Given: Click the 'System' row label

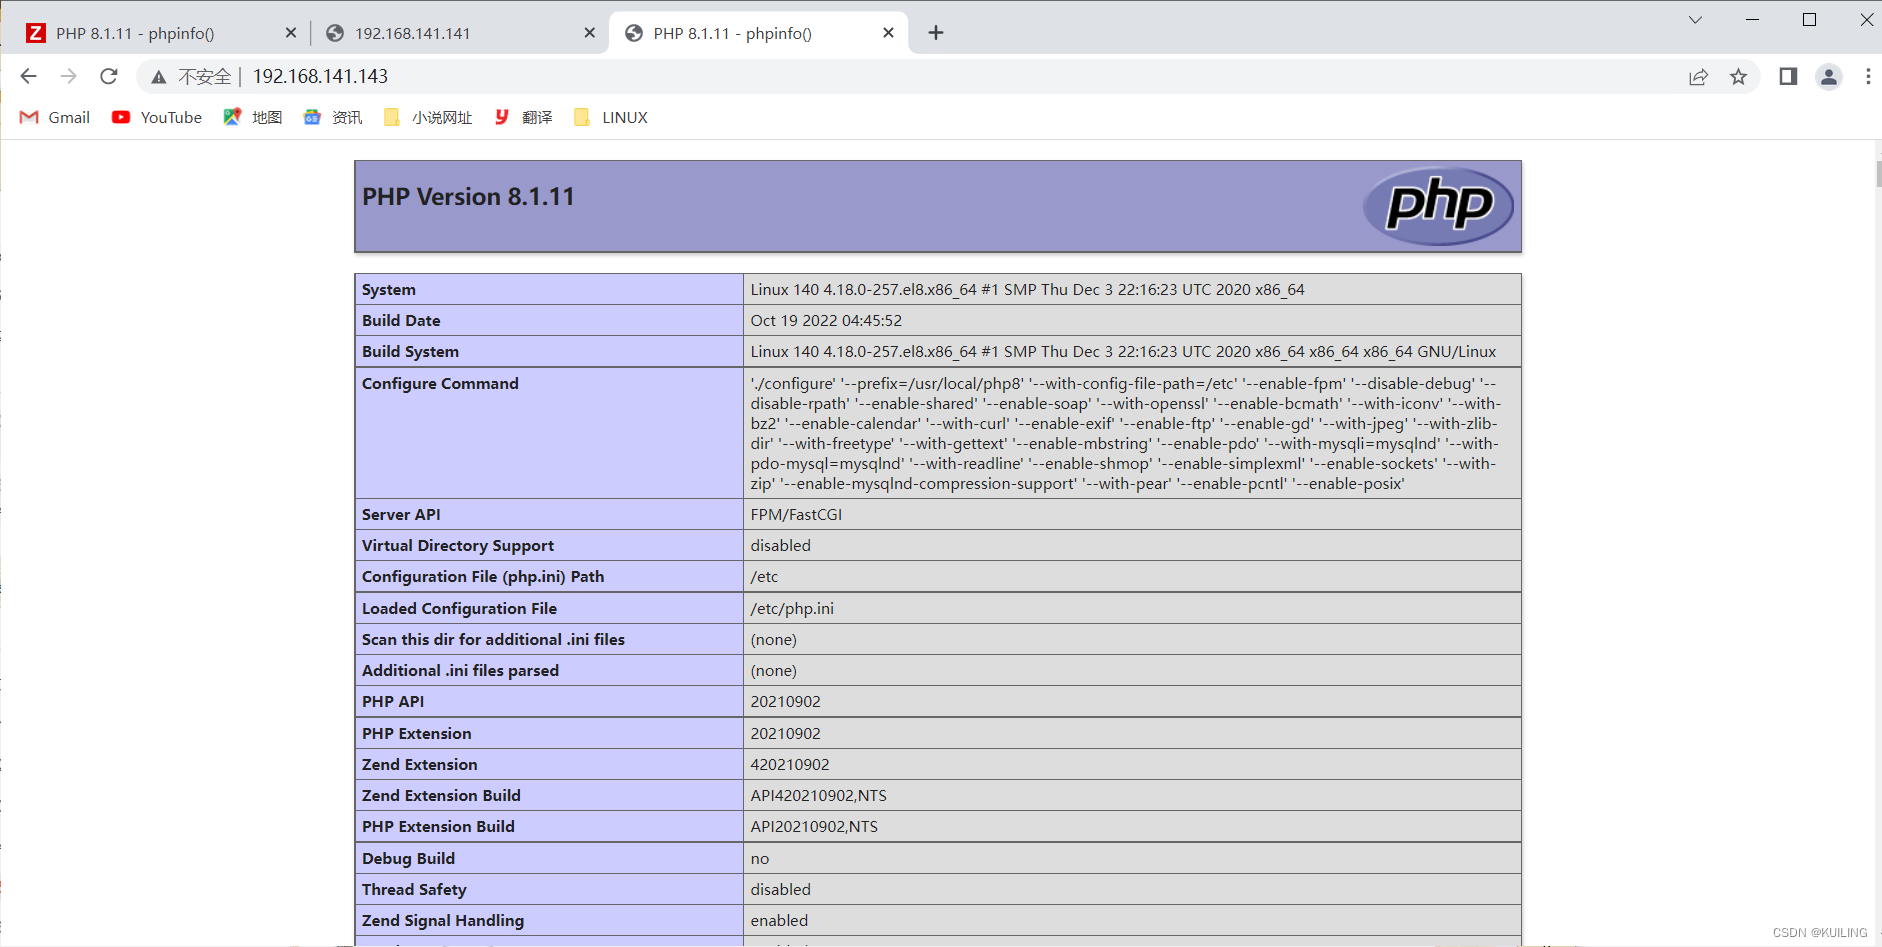Looking at the screenshot, I should tap(389, 290).
